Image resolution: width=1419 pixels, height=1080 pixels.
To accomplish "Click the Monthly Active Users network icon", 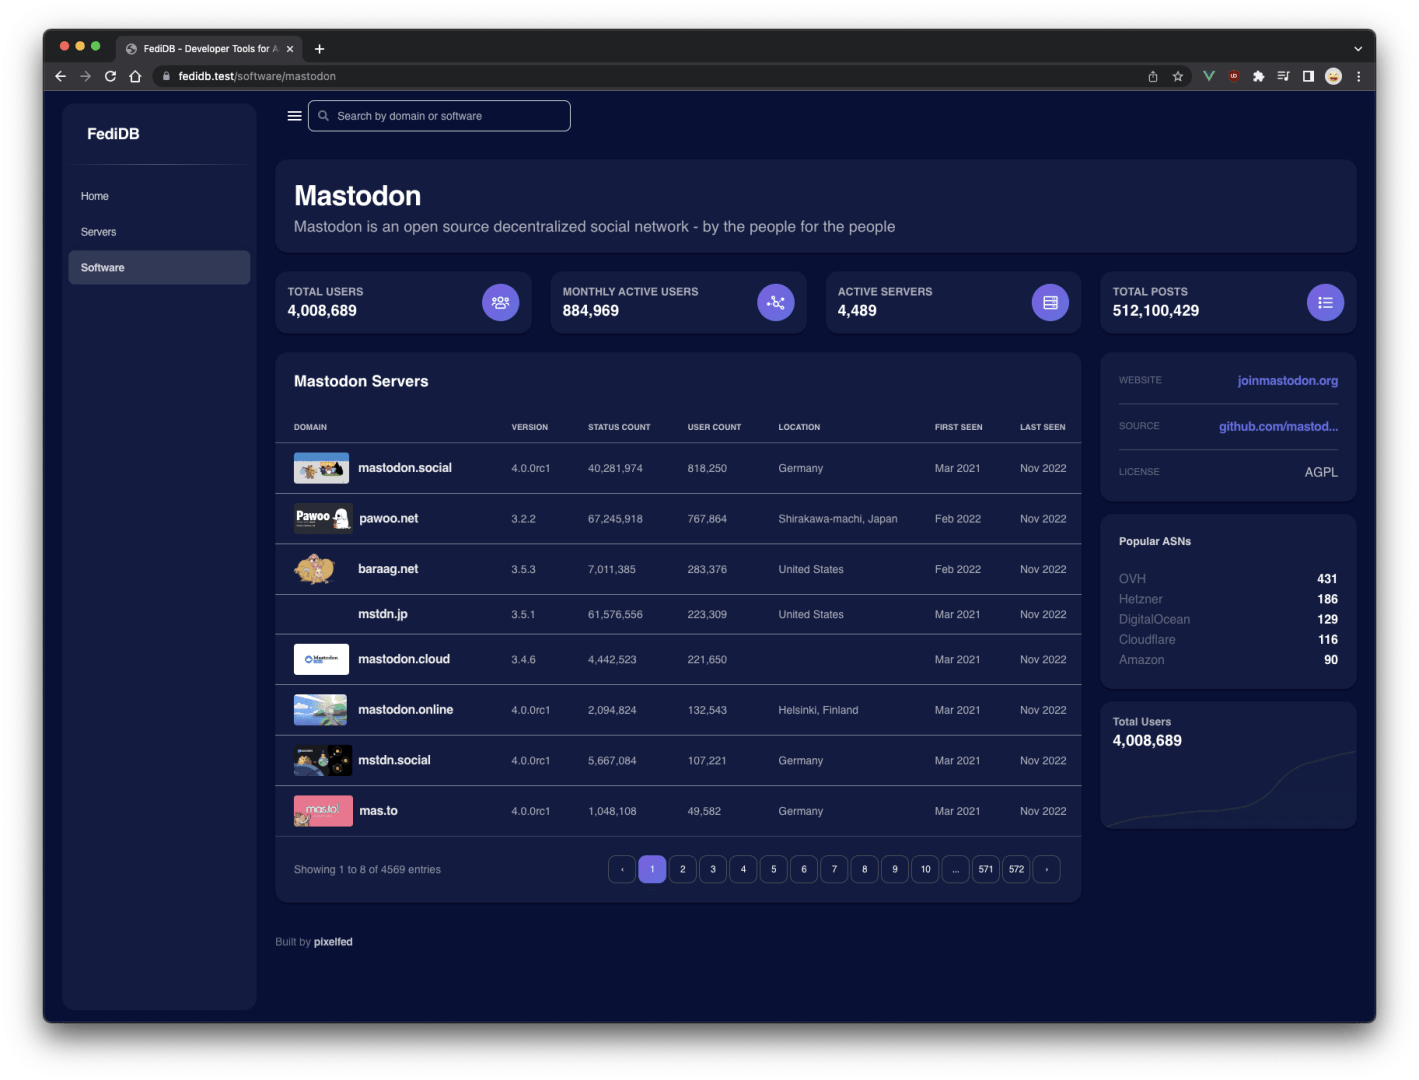I will [775, 302].
